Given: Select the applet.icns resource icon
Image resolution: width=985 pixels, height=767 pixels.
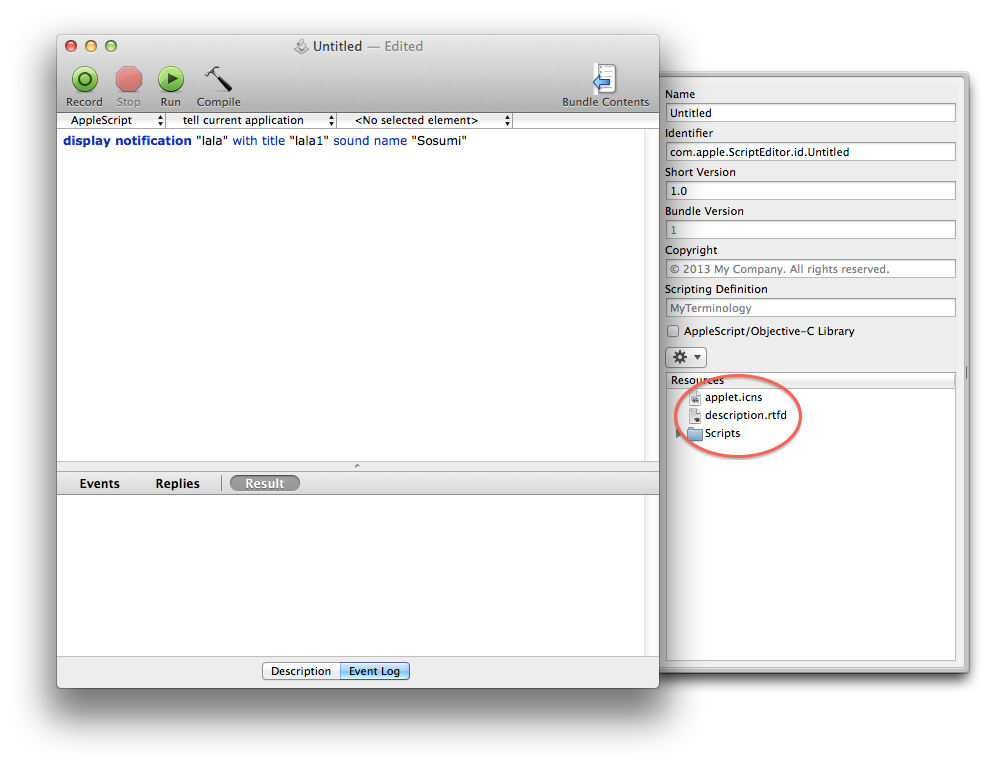Looking at the screenshot, I should click(x=697, y=397).
